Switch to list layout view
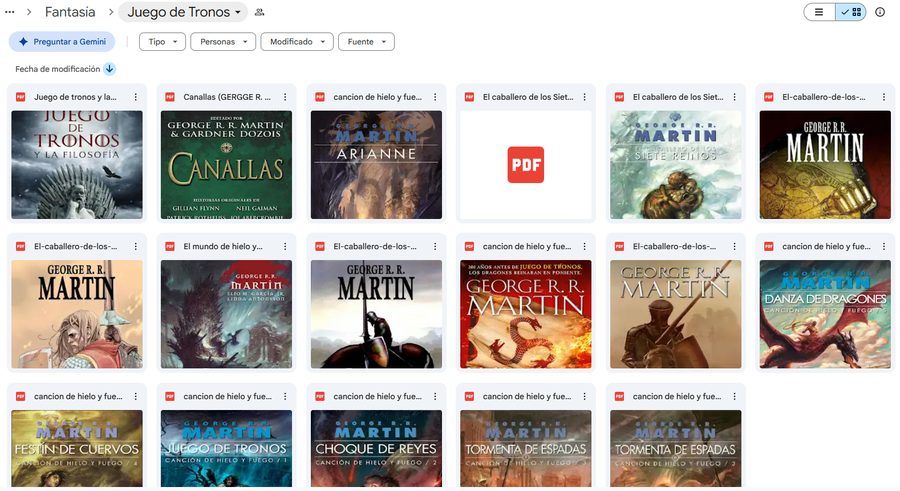Screen dimensions: 900x491 point(819,12)
